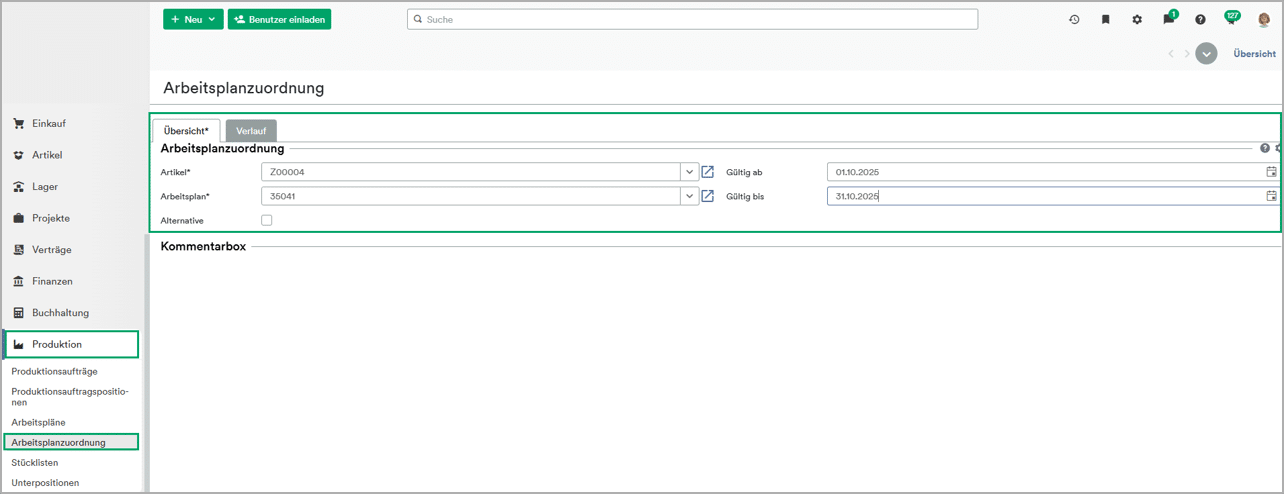The width and height of the screenshot is (1284, 494).
Task: Click the Benutzer einladen button
Action: (x=279, y=19)
